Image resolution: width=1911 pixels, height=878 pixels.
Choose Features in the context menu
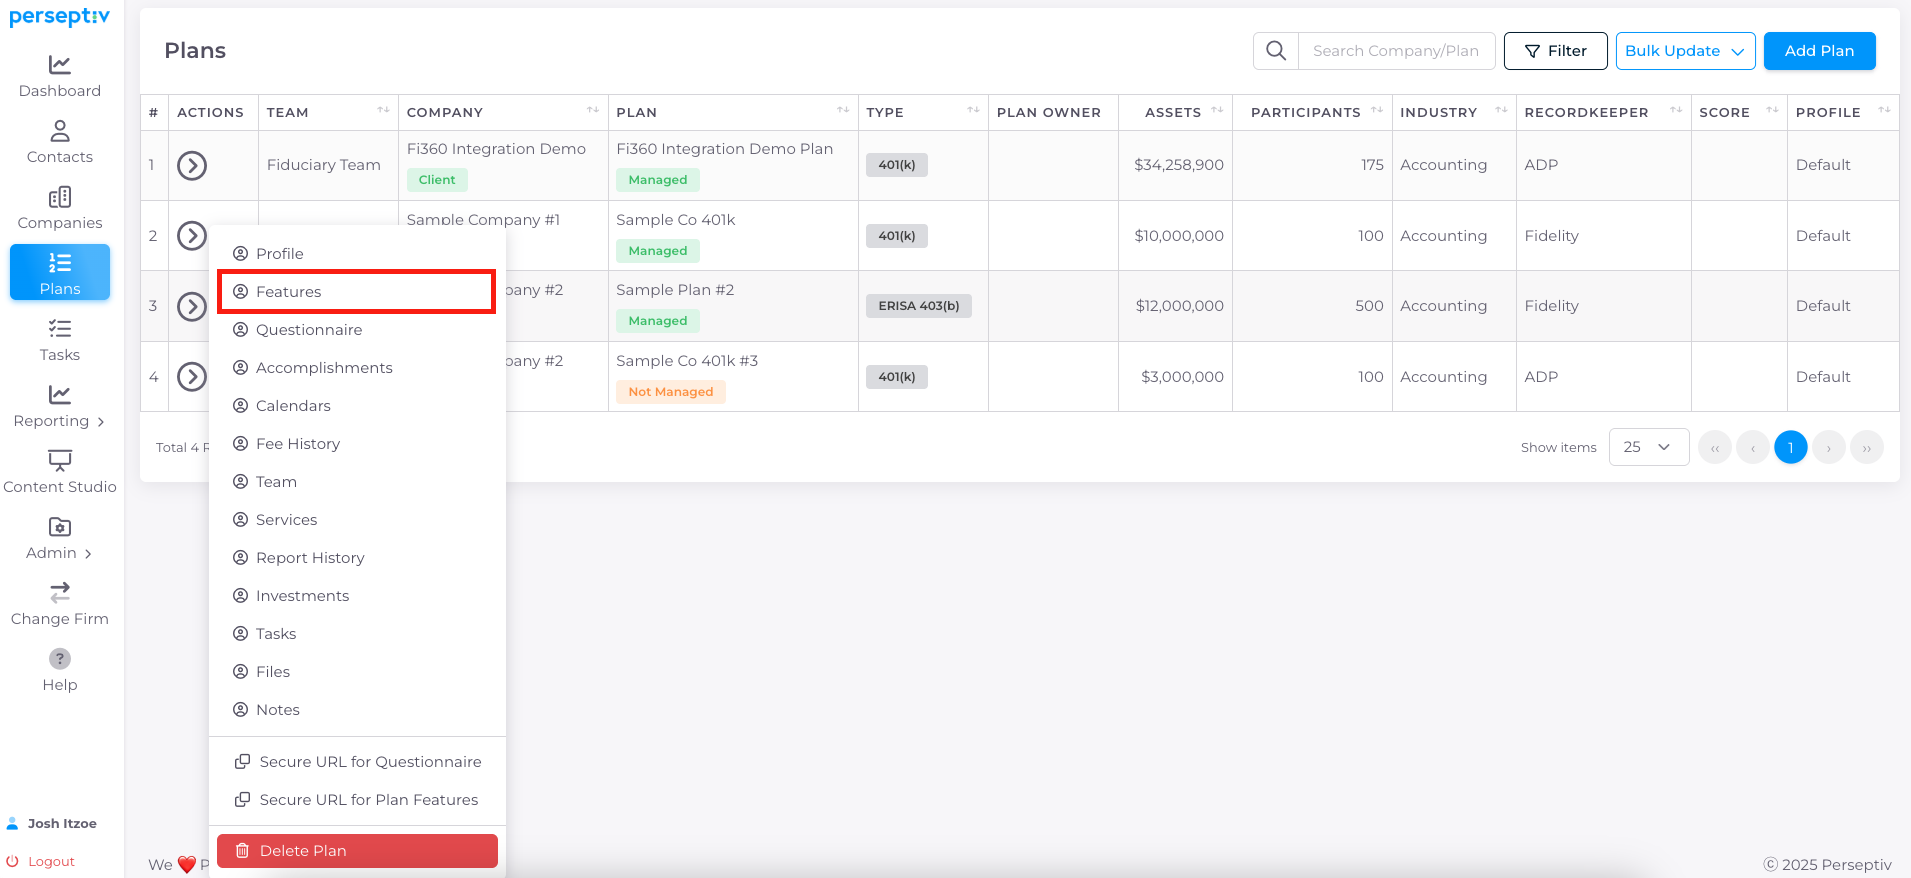[x=357, y=292]
